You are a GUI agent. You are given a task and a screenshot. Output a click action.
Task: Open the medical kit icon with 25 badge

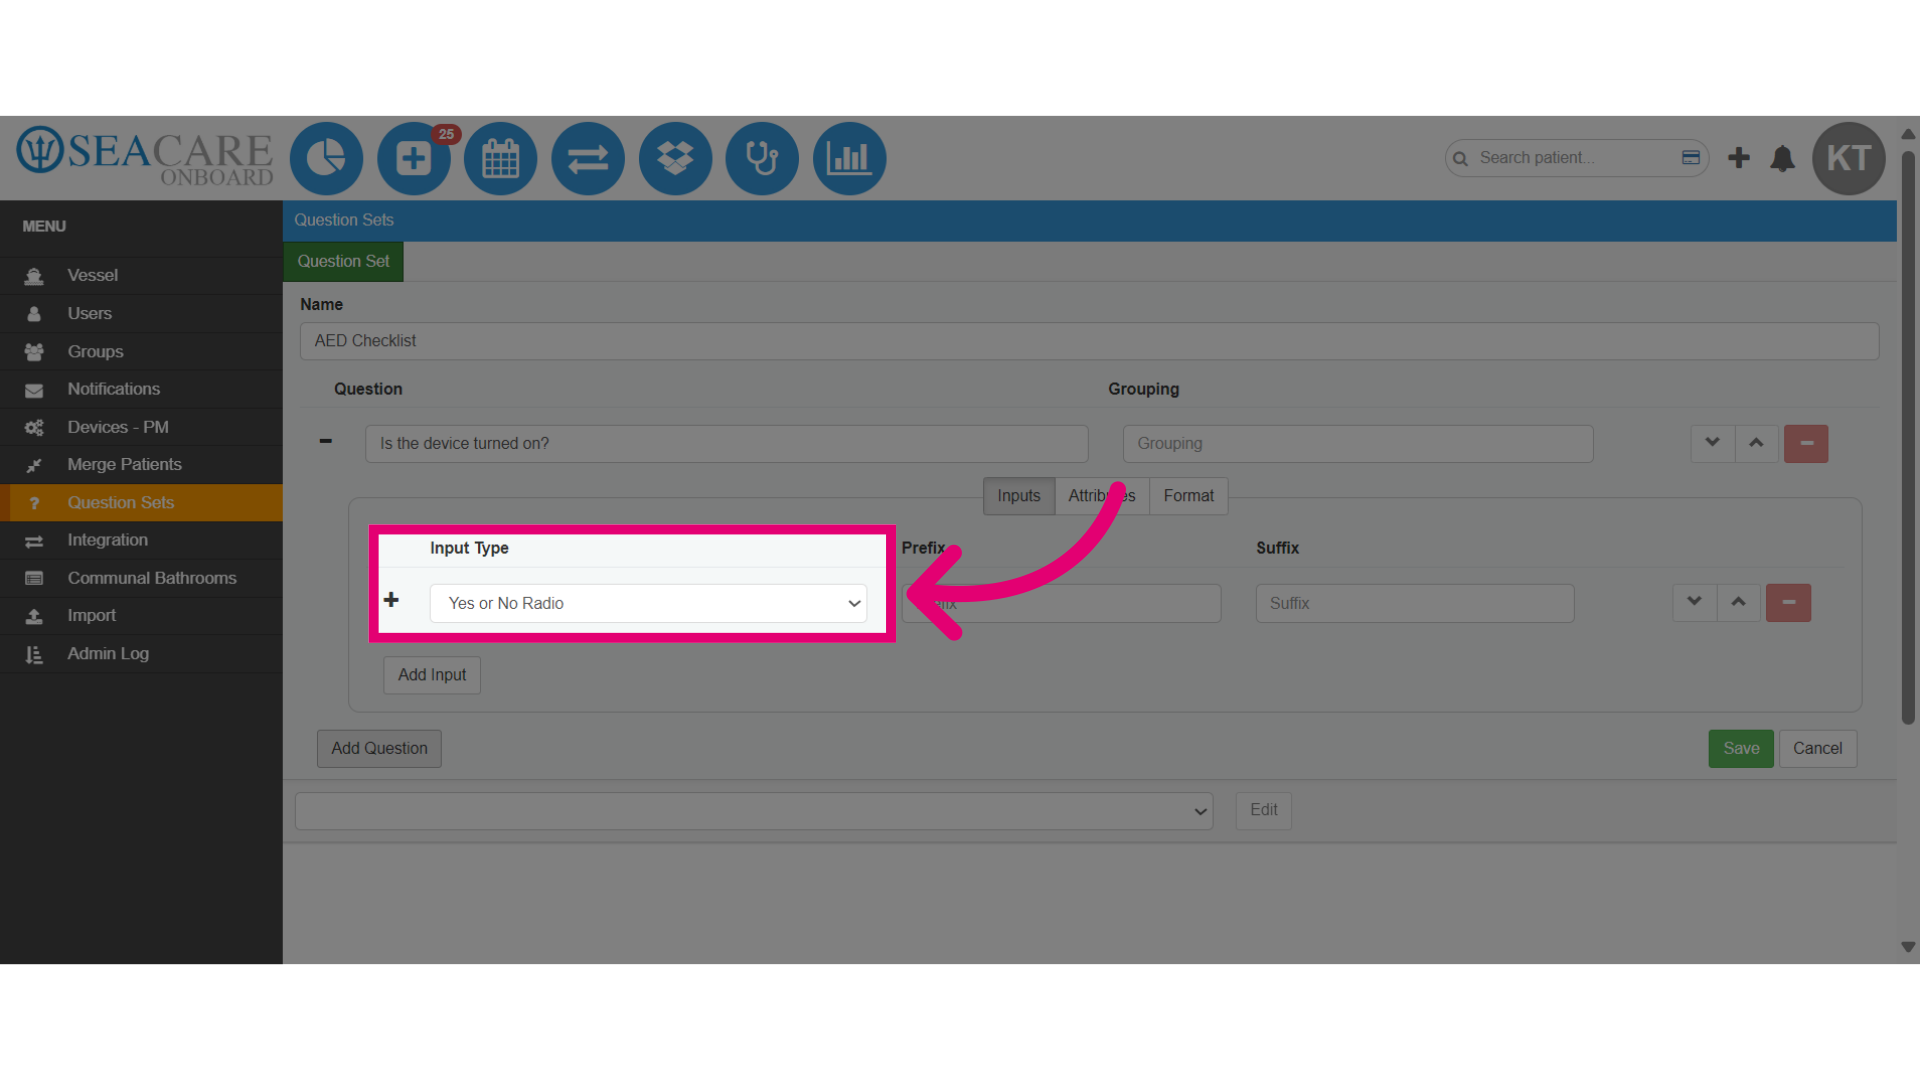pos(414,158)
